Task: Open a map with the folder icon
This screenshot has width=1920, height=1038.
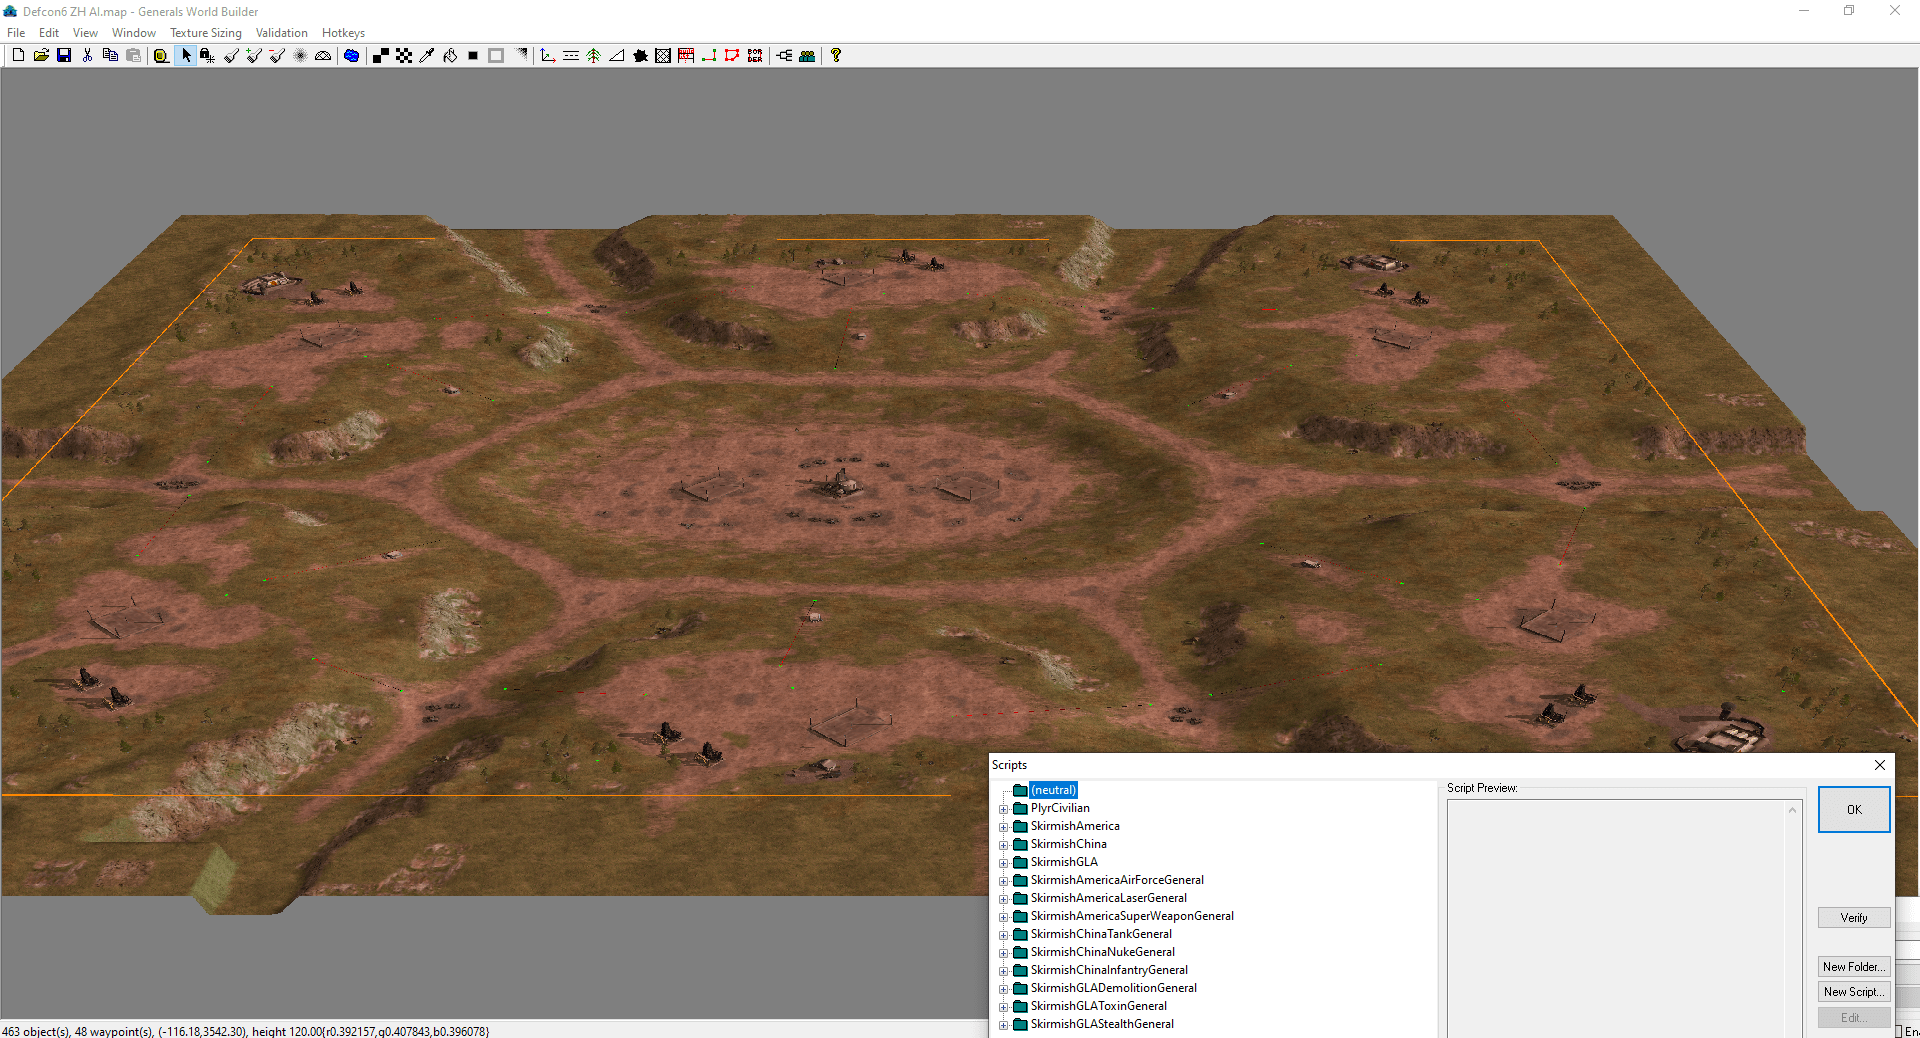Action: tap(41, 56)
